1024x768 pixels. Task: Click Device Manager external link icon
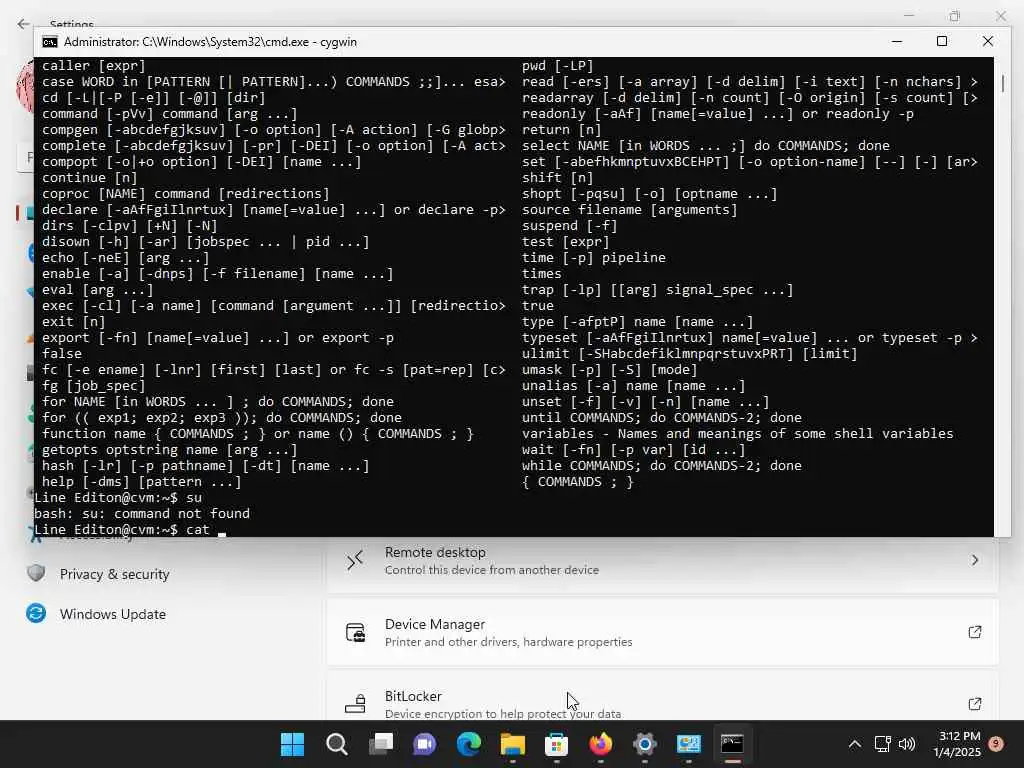974,632
